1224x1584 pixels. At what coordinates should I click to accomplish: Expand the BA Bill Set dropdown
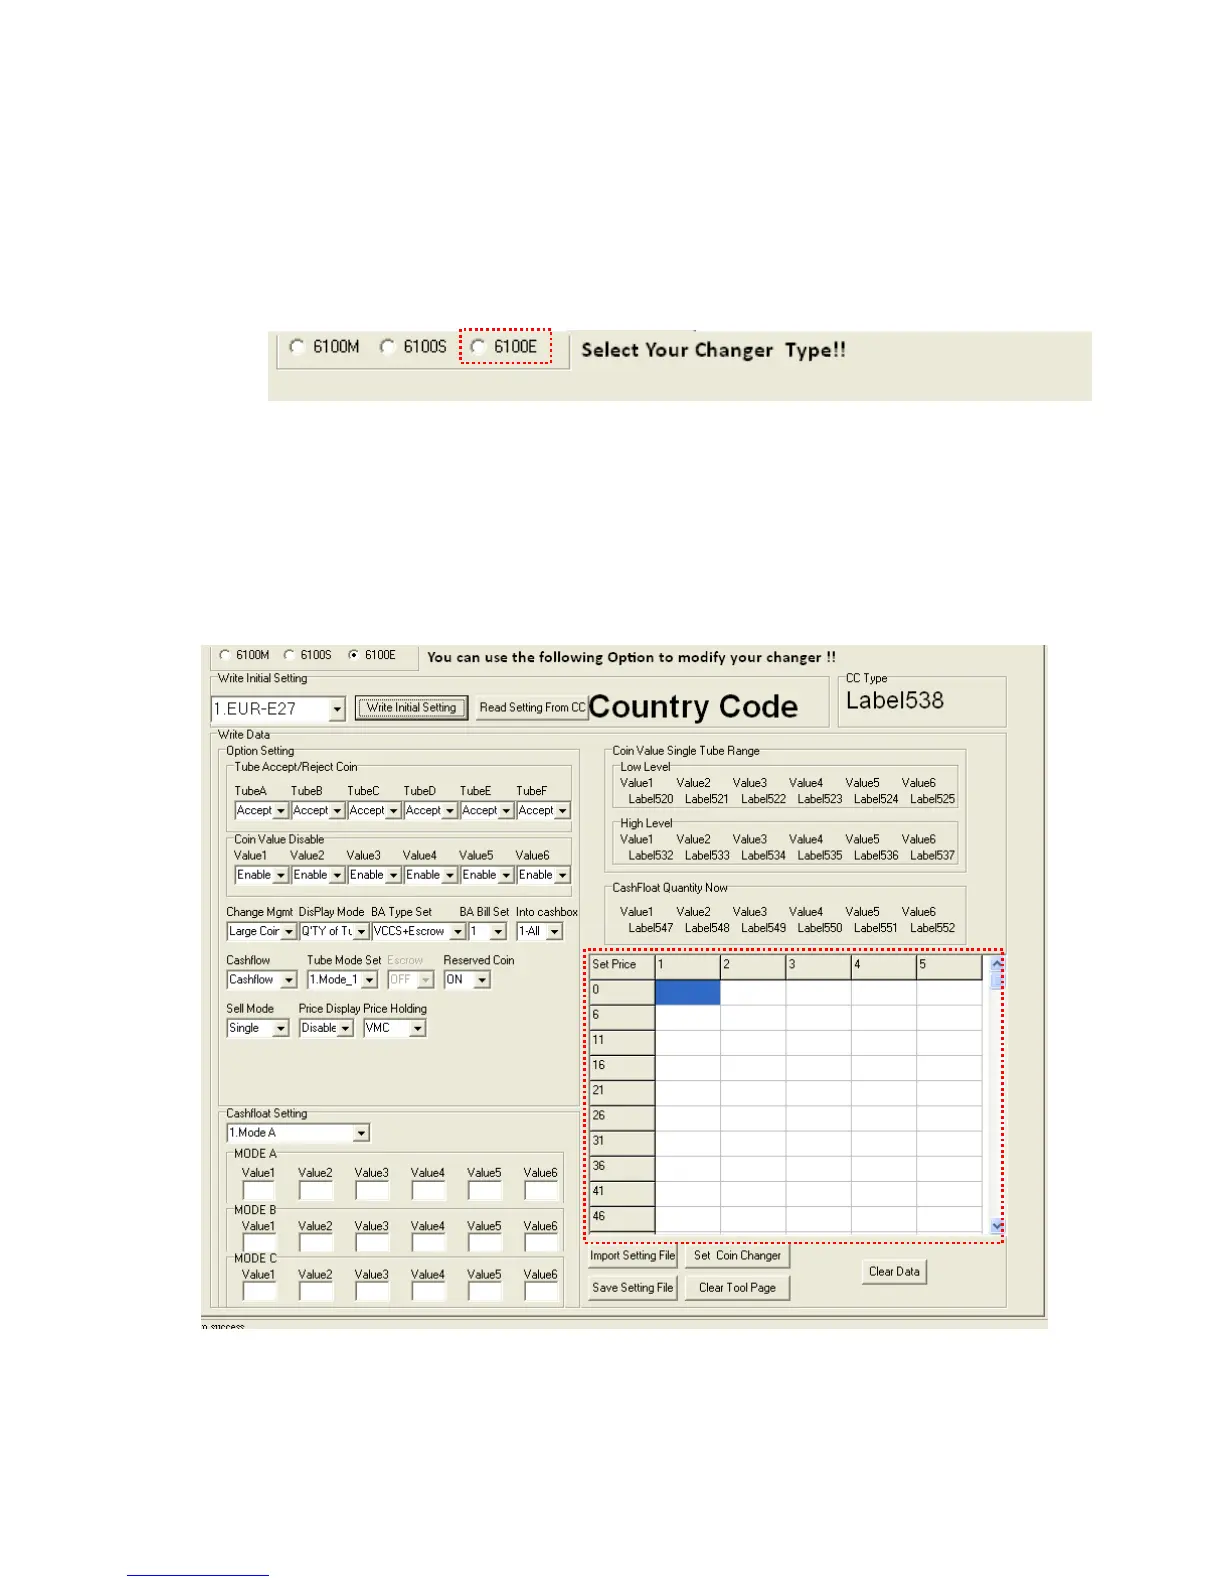point(498,931)
